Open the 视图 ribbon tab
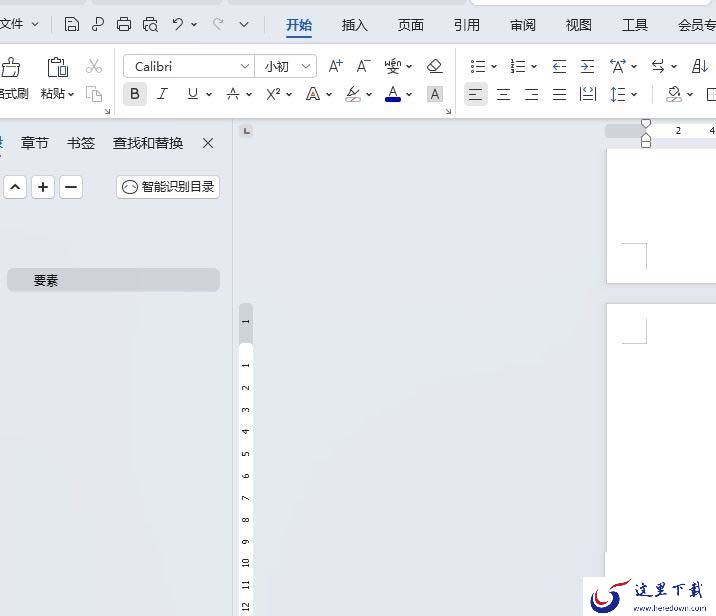The width and height of the screenshot is (716, 616). point(579,25)
